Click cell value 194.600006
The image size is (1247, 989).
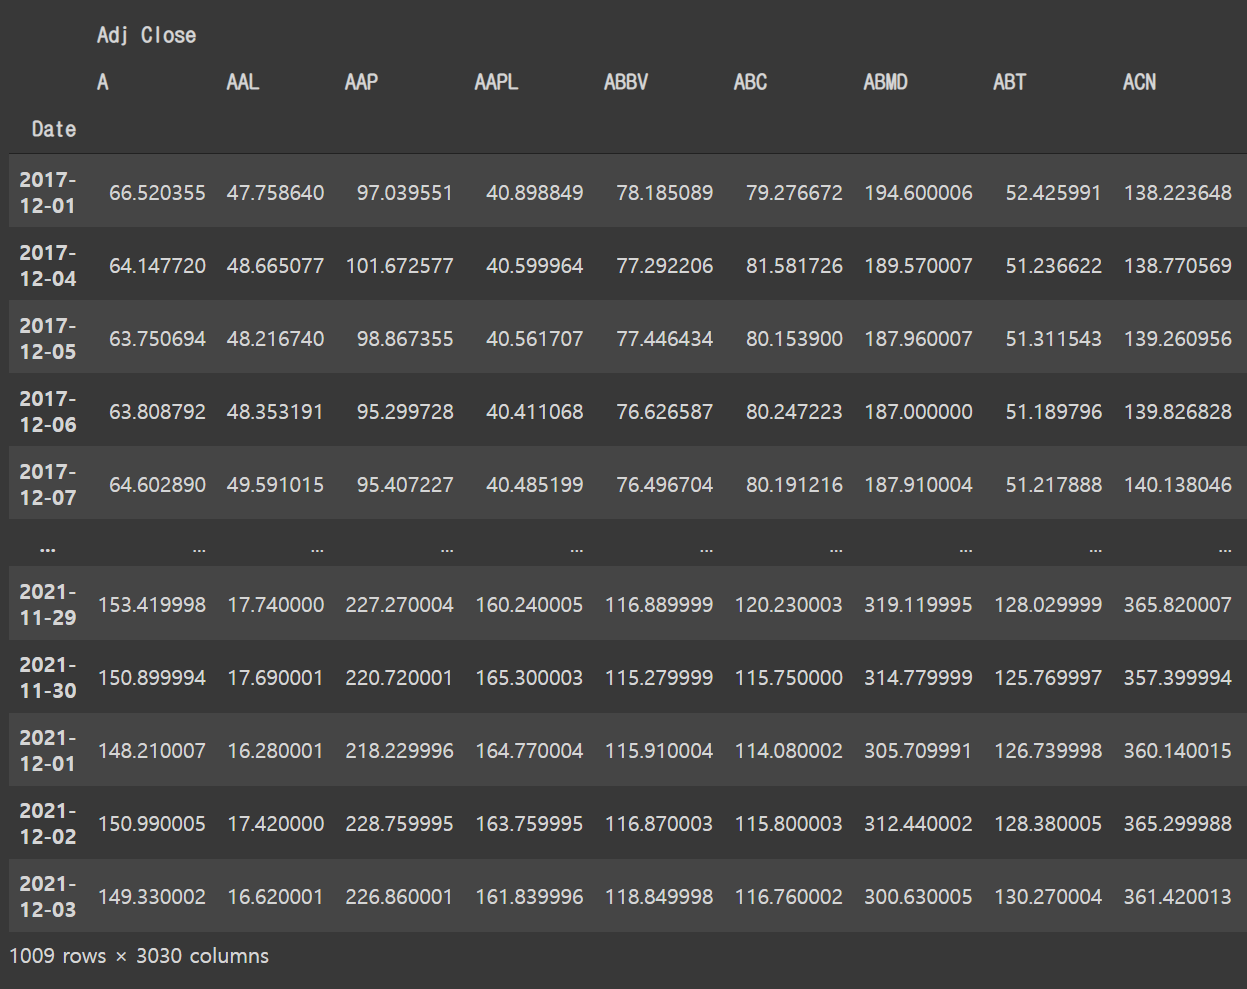tap(918, 193)
